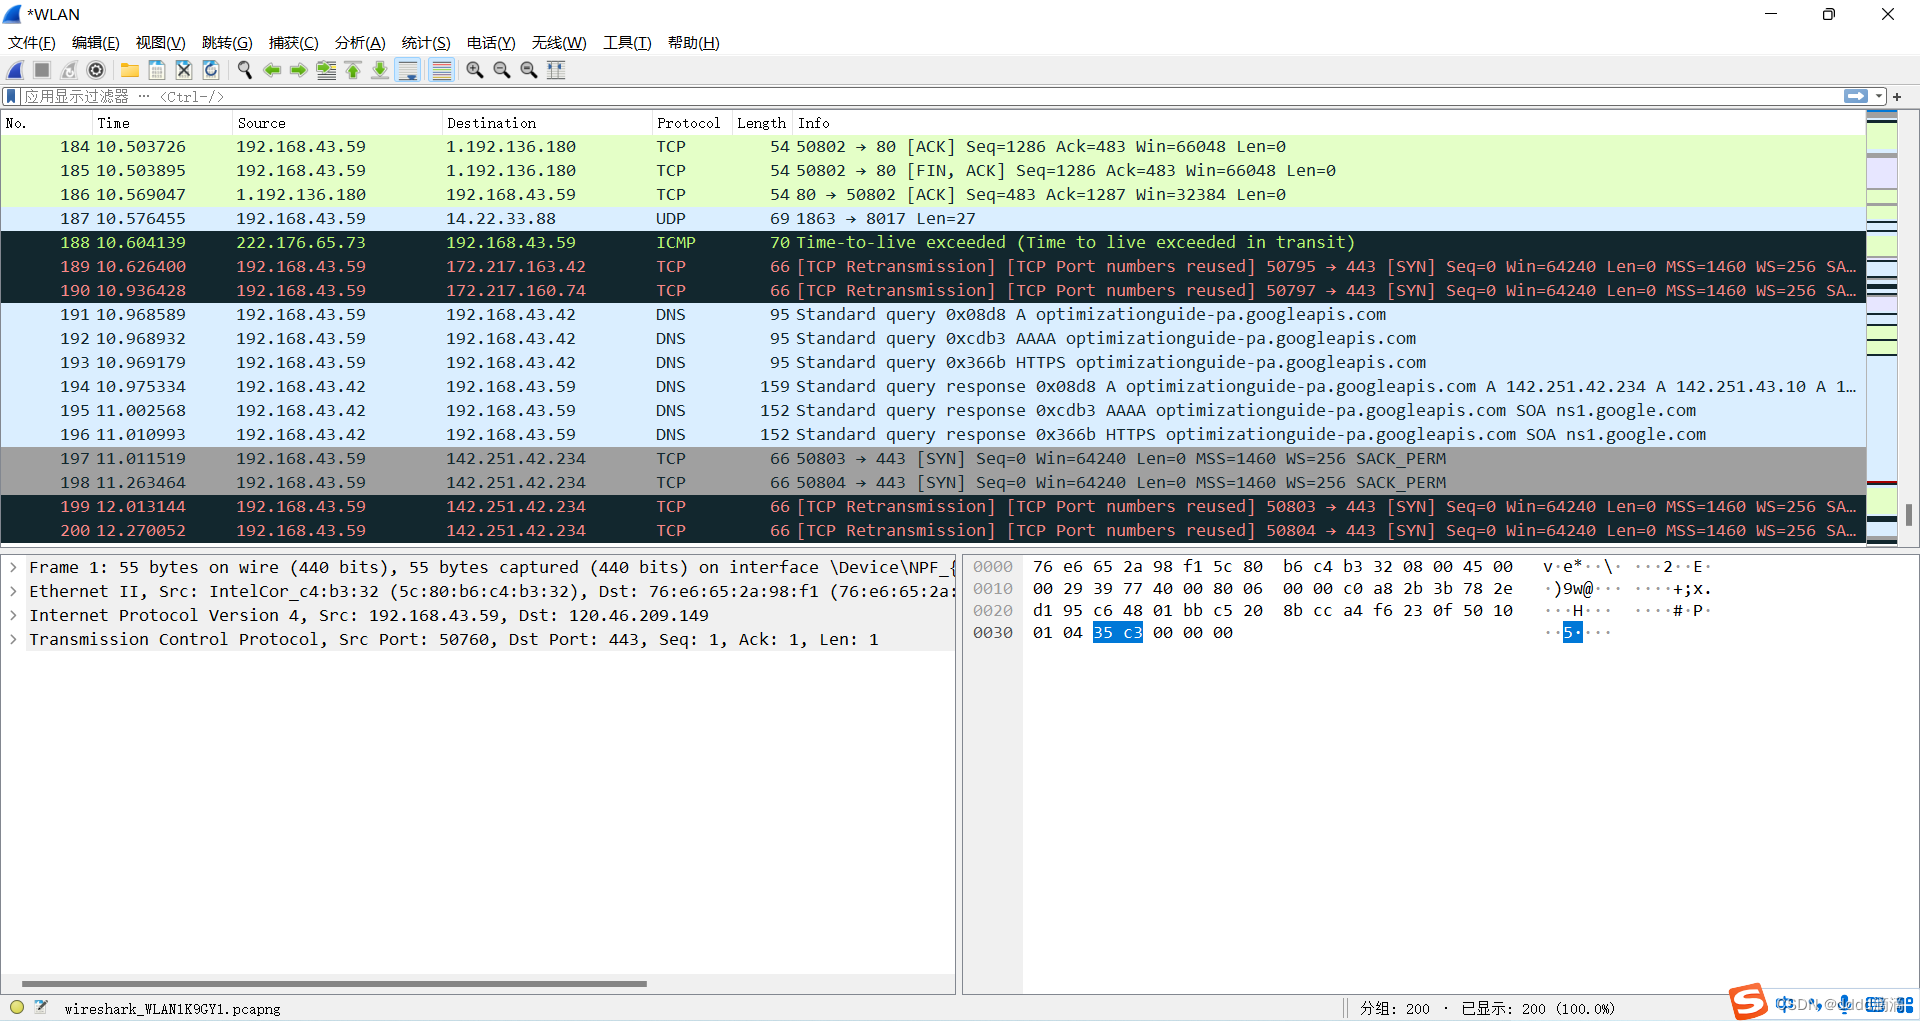Reset text to normal size
1920x1021 pixels.
pyautogui.click(x=529, y=70)
